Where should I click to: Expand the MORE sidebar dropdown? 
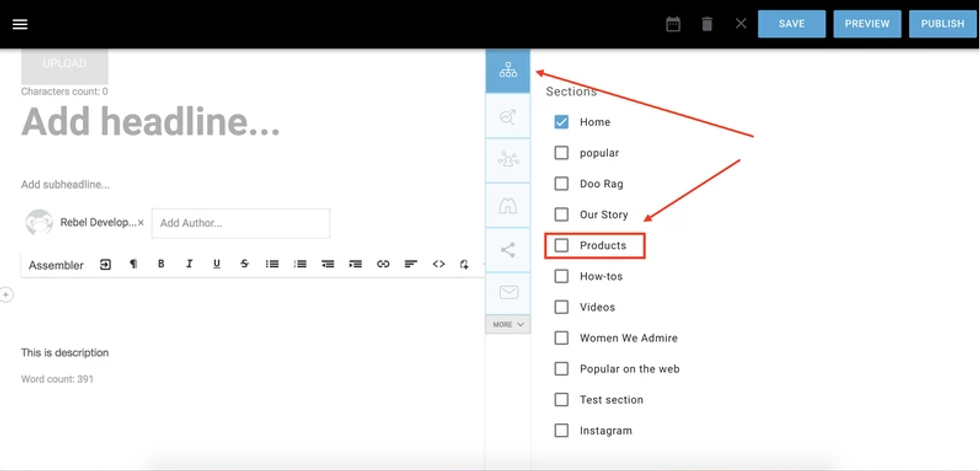[508, 324]
